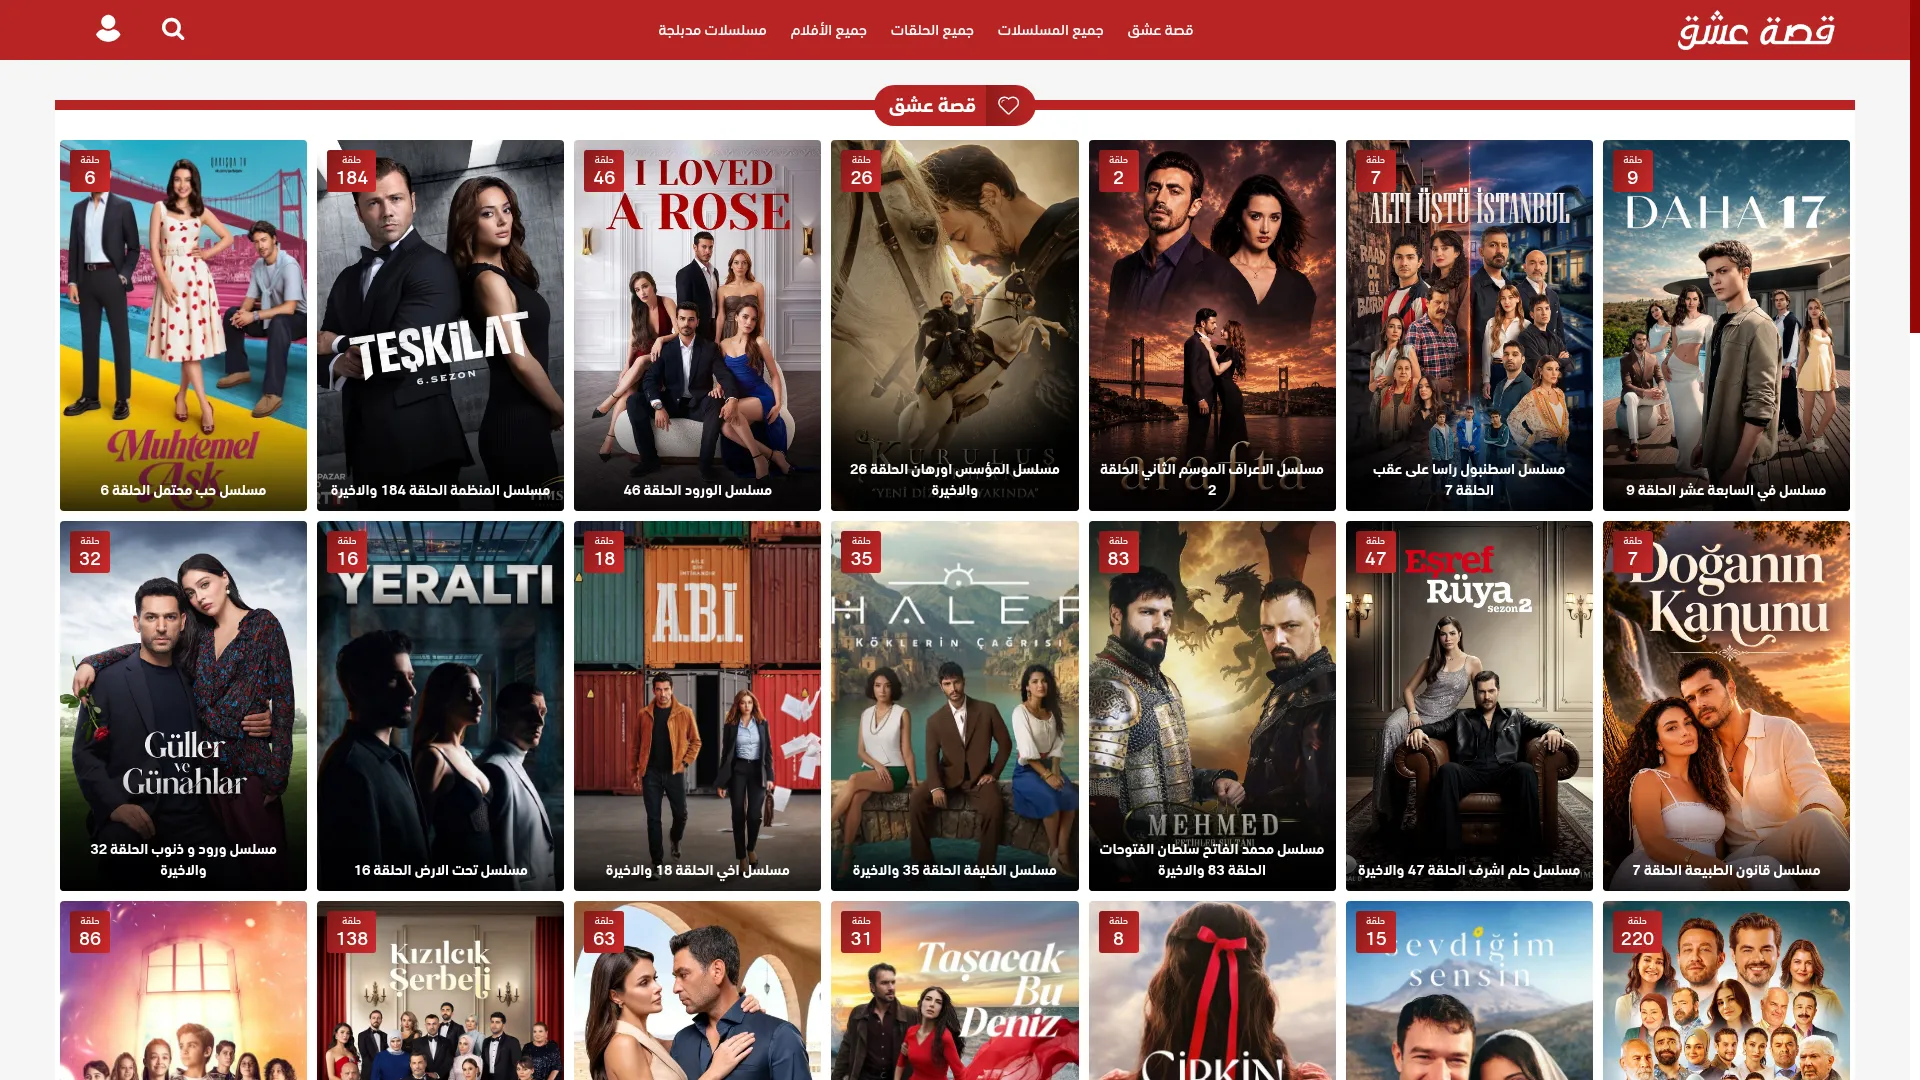Click title مسلسل في السابعة عشر الحلقة 9
The width and height of the screenshot is (1920, 1080).
point(1726,490)
